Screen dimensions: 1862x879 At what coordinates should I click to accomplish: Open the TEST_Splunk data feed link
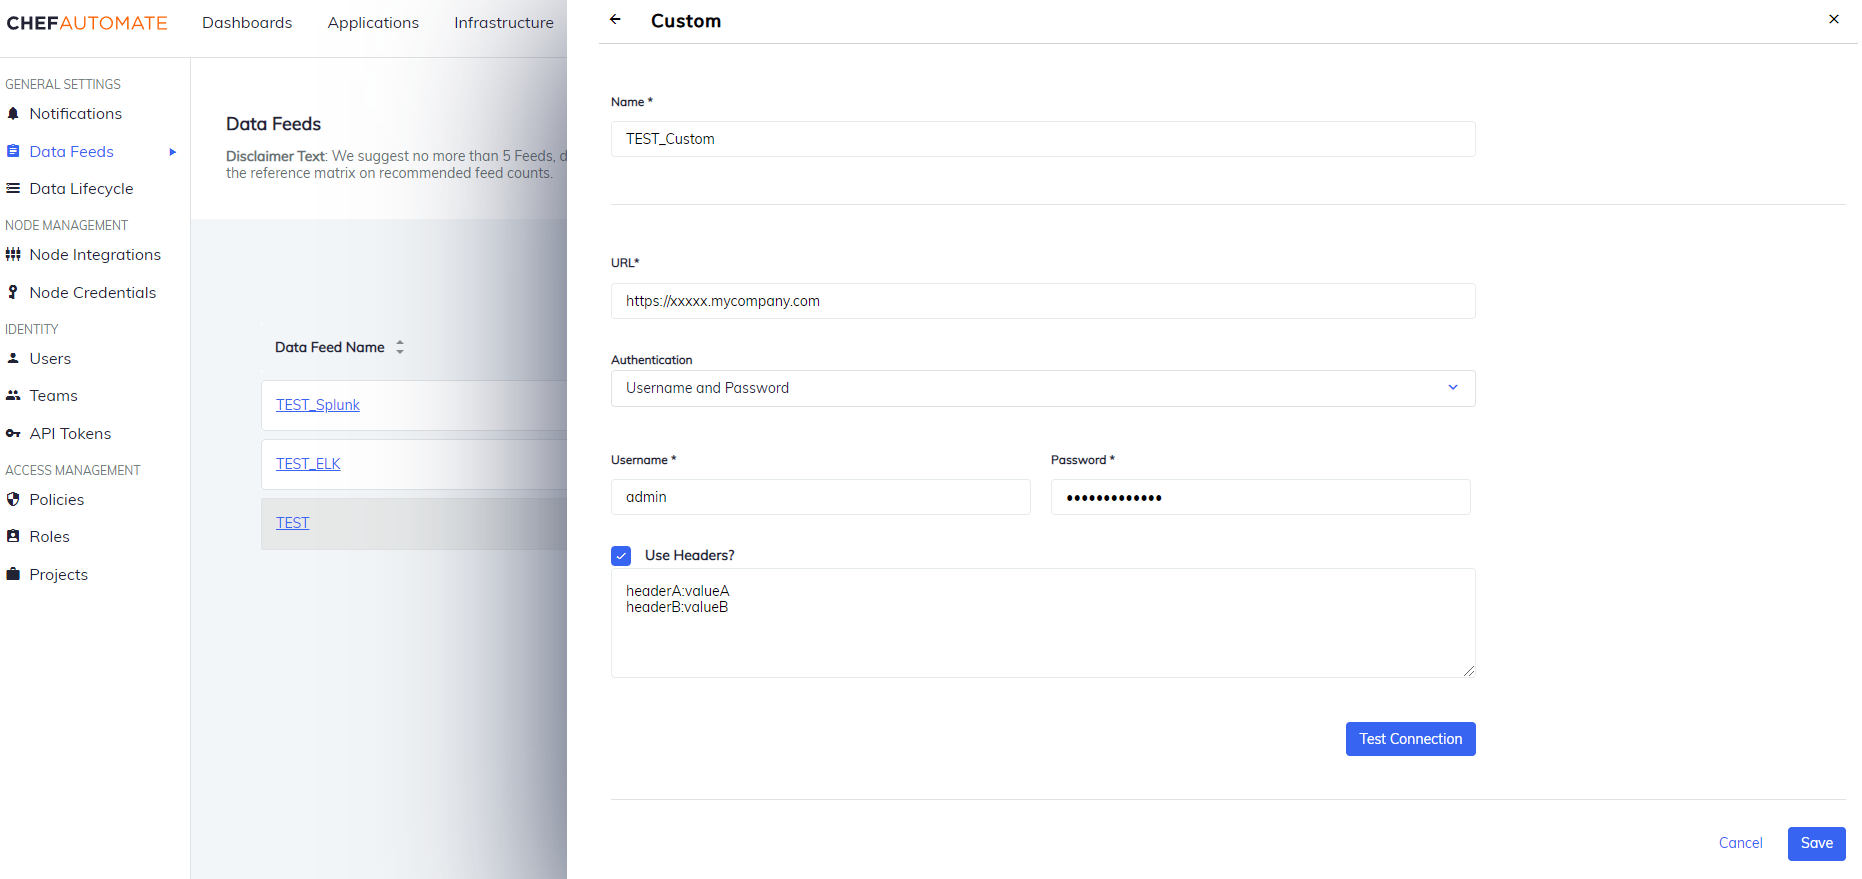[318, 405]
